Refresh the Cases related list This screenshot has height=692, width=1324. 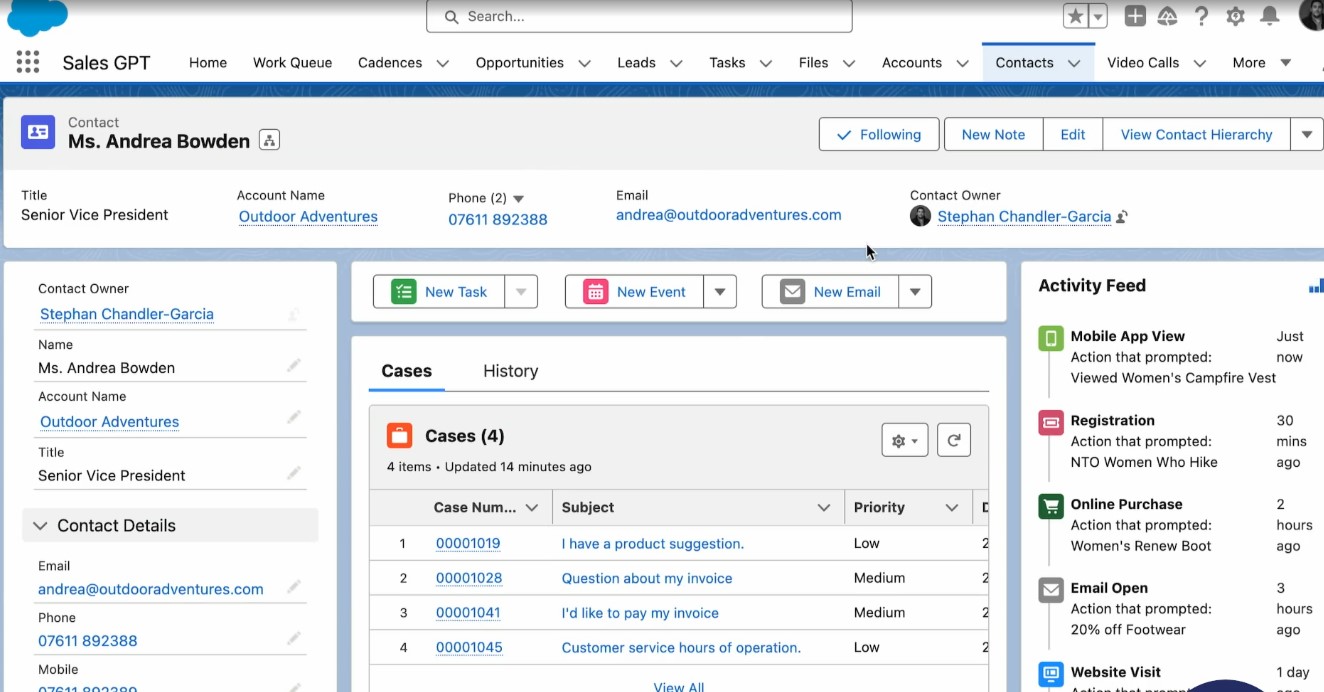click(954, 440)
